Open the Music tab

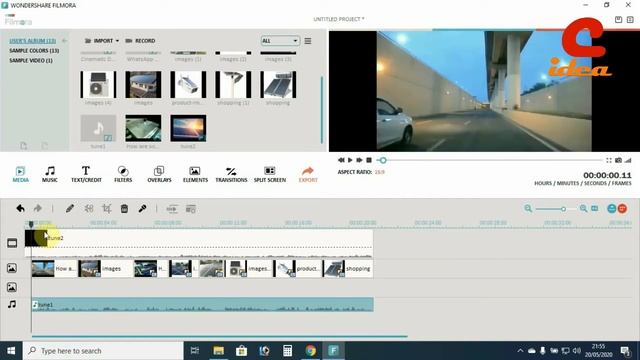point(50,174)
